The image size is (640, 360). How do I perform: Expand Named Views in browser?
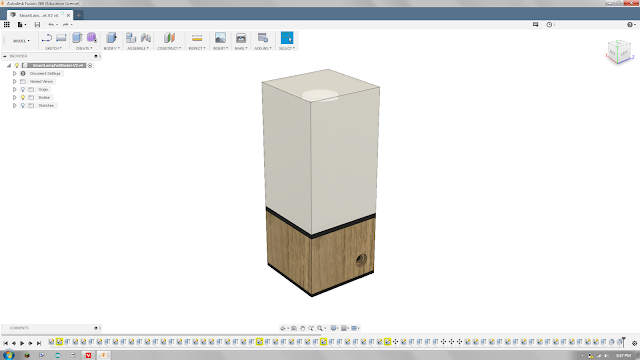click(x=15, y=81)
